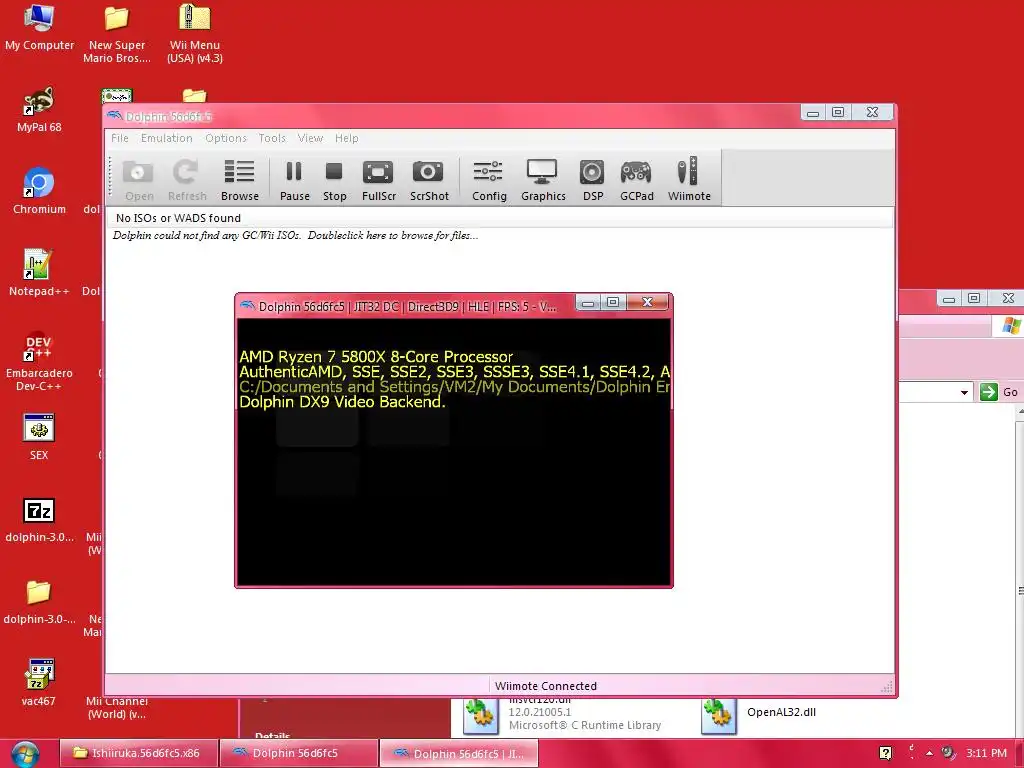Click 'Dolphin could not find any GC/Wii ISOs' message

click(x=295, y=236)
